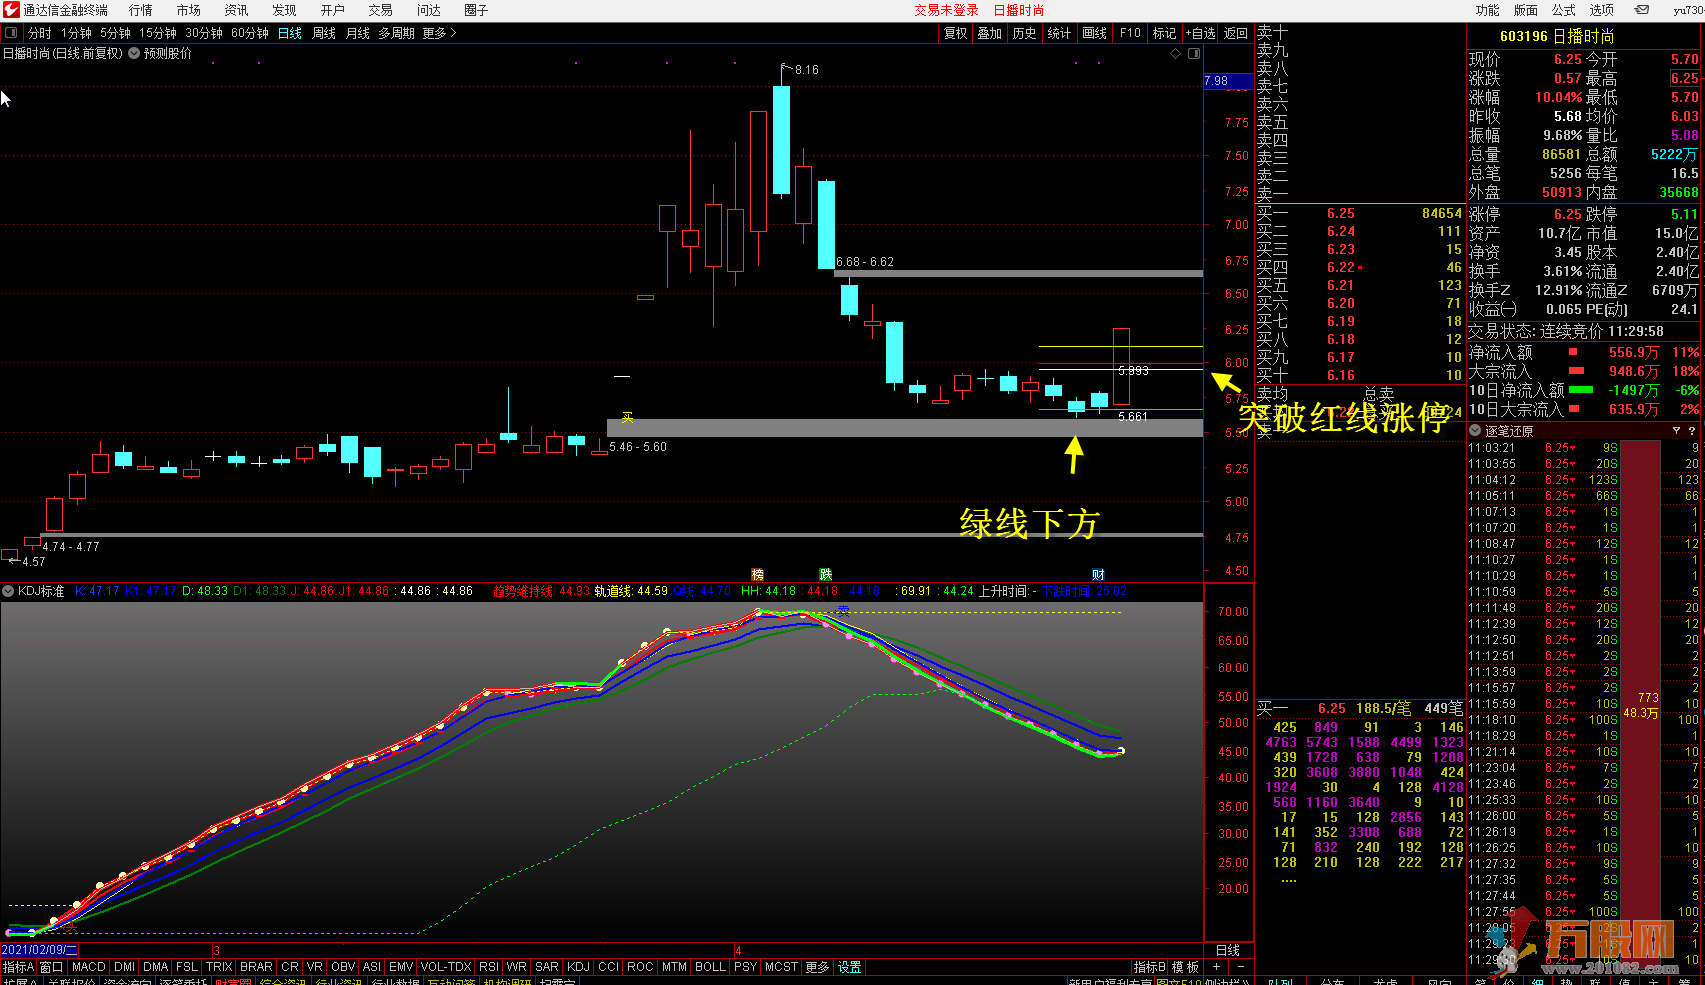
Task: Open the 公式 menu
Action: coord(1564,10)
